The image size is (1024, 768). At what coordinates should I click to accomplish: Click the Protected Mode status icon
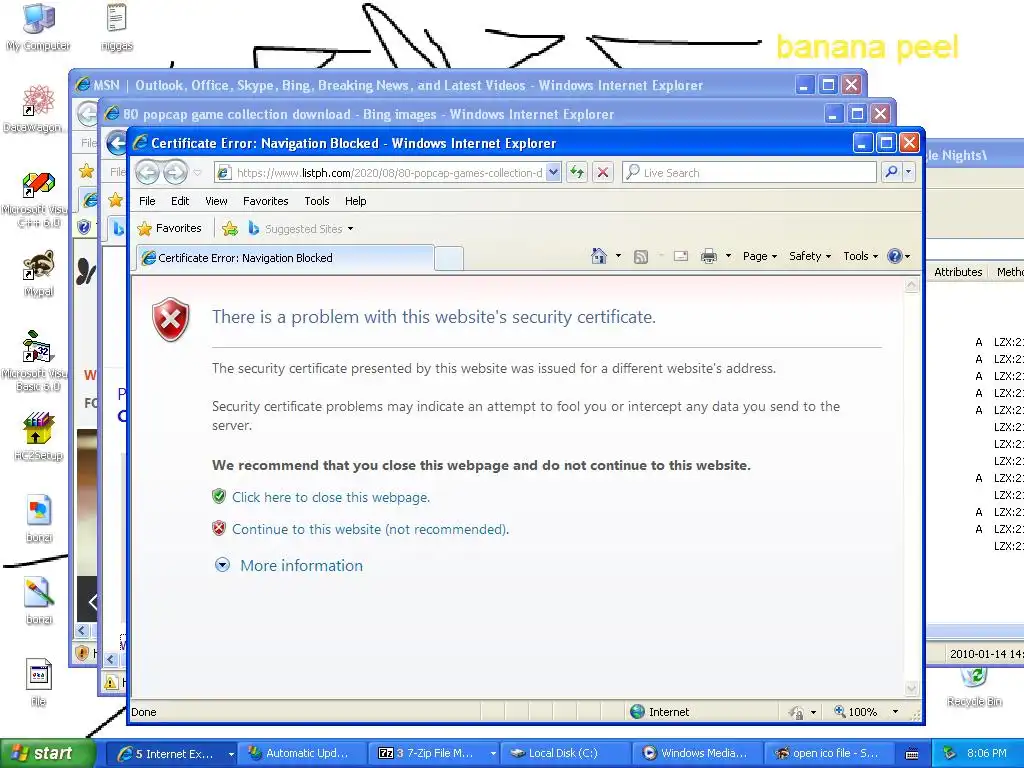[x=796, y=712]
